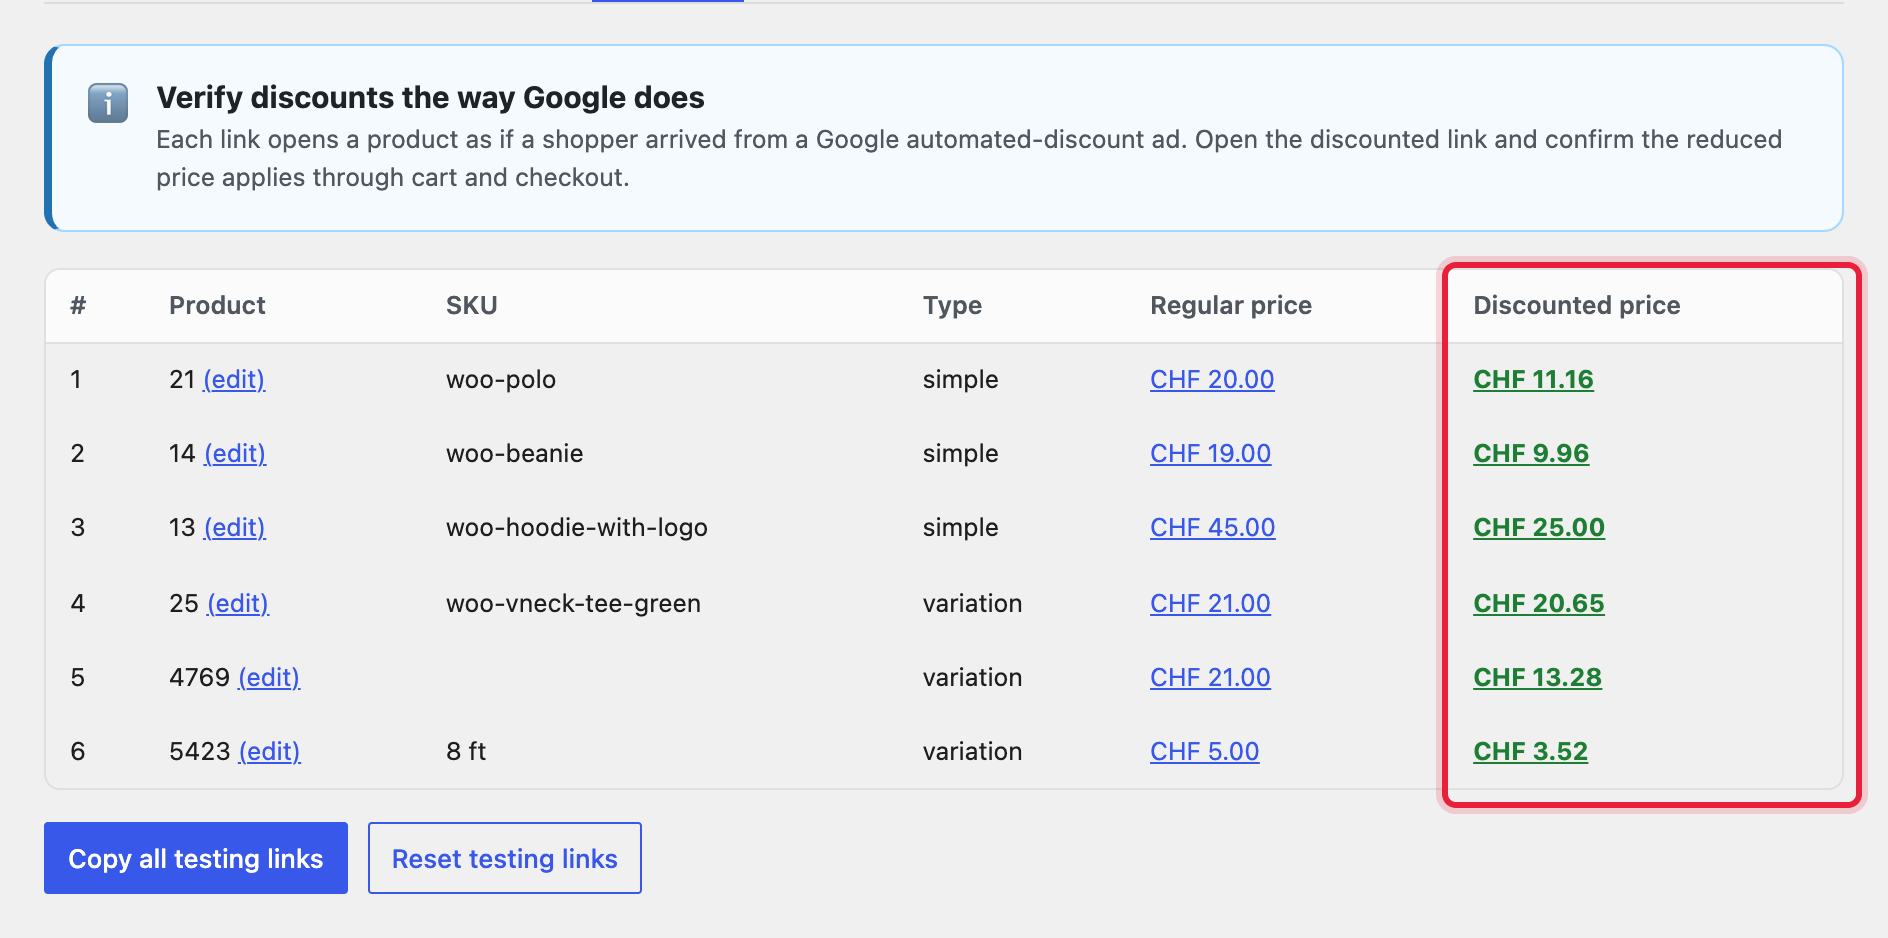Screen dimensions: 1888x938
Task: Click the blue info icon in notice
Action: [x=108, y=103]
